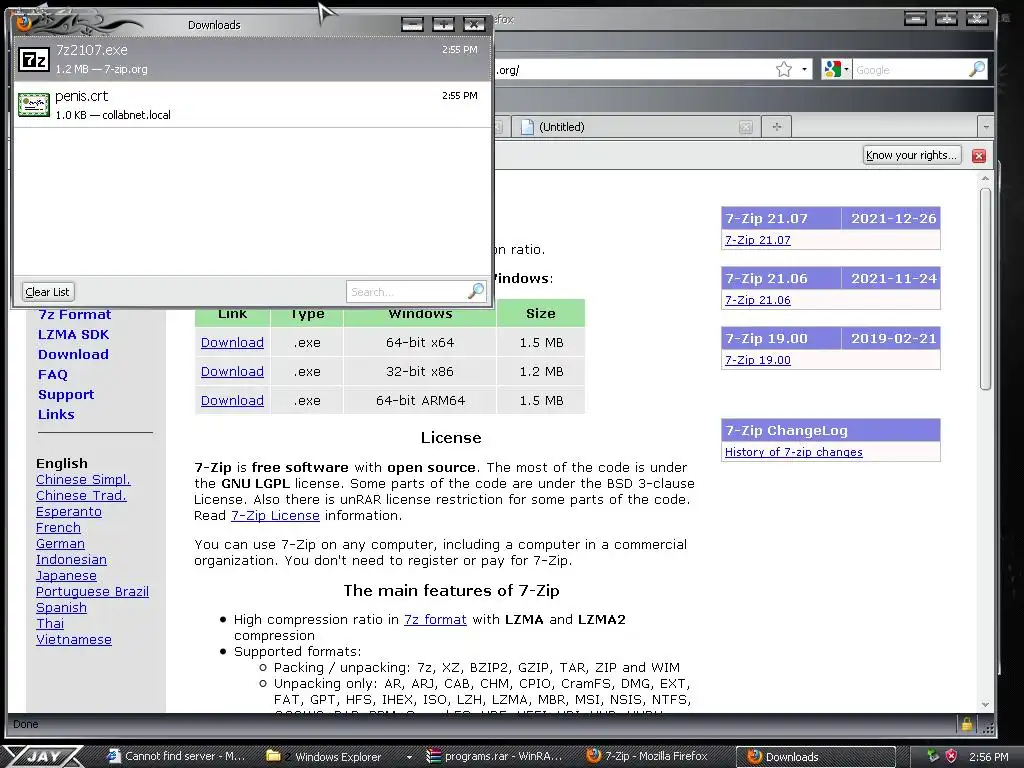
Task: Click the scrollbar up arrow
Action: pos(985,178)
